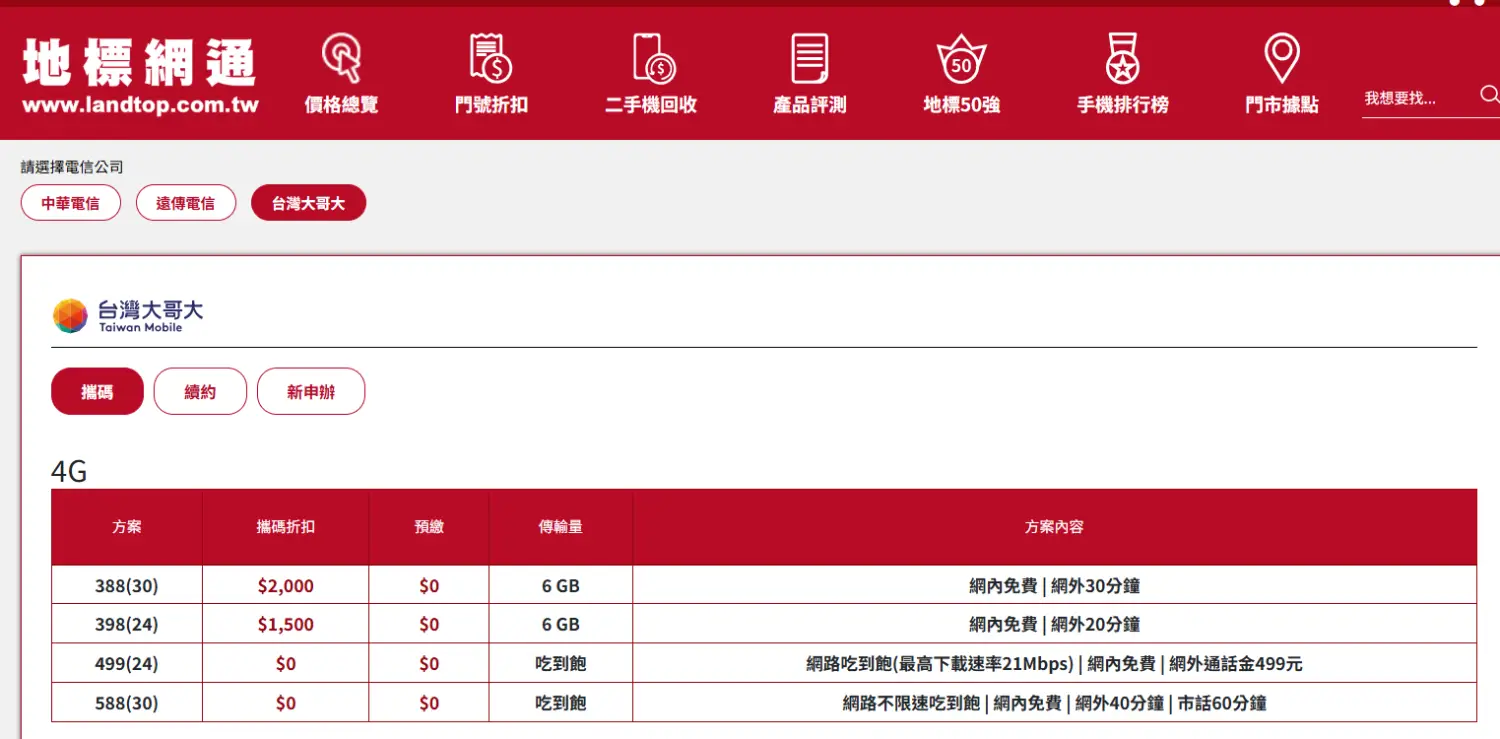The image size is (1500, 739).
Task: Select the 台灣大哥大 carrier option
Action: click(x=308, y=203)
